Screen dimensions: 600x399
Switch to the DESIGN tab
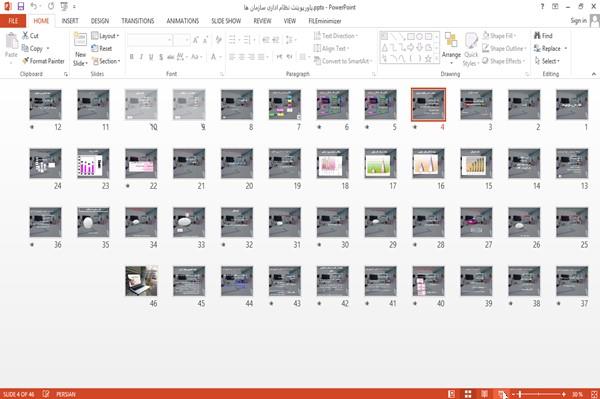coord(99,21)
